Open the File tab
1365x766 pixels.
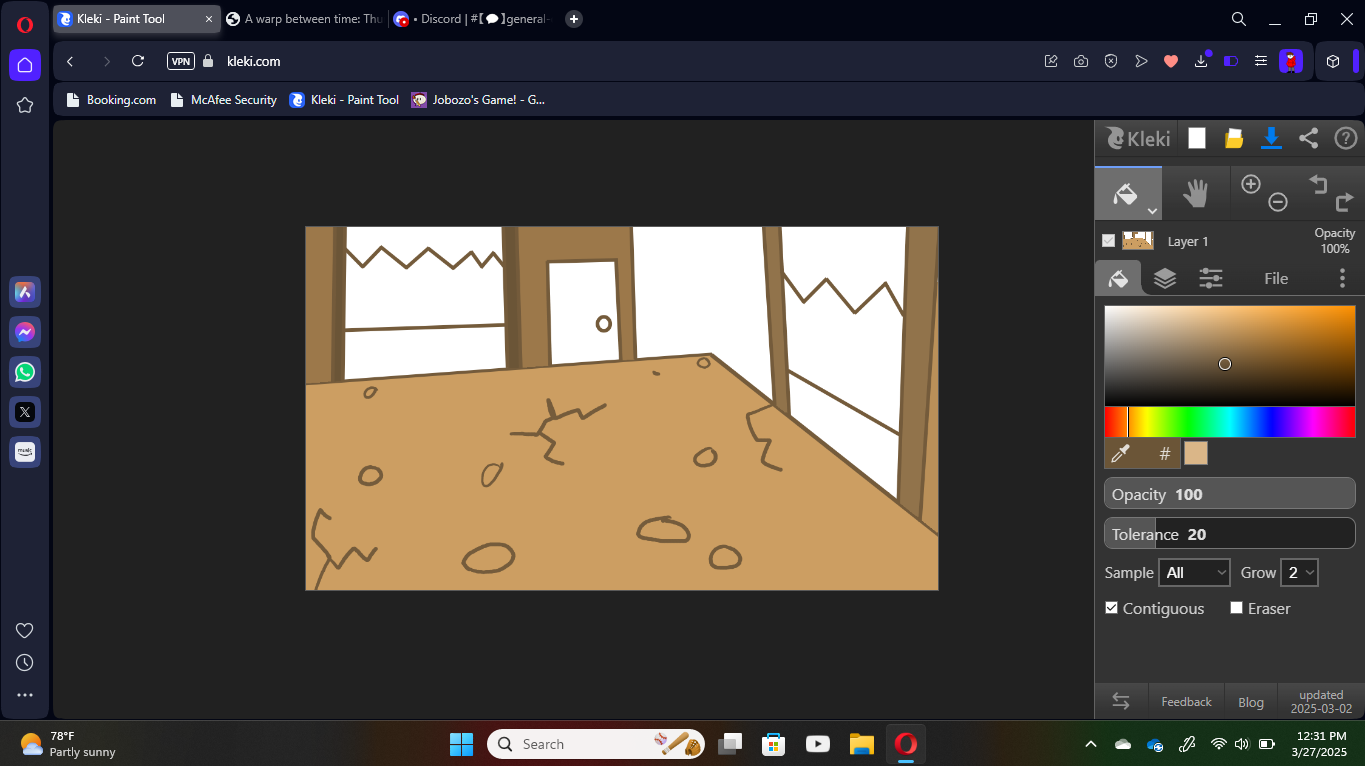pyautogui.click(x=1275, y=279)
